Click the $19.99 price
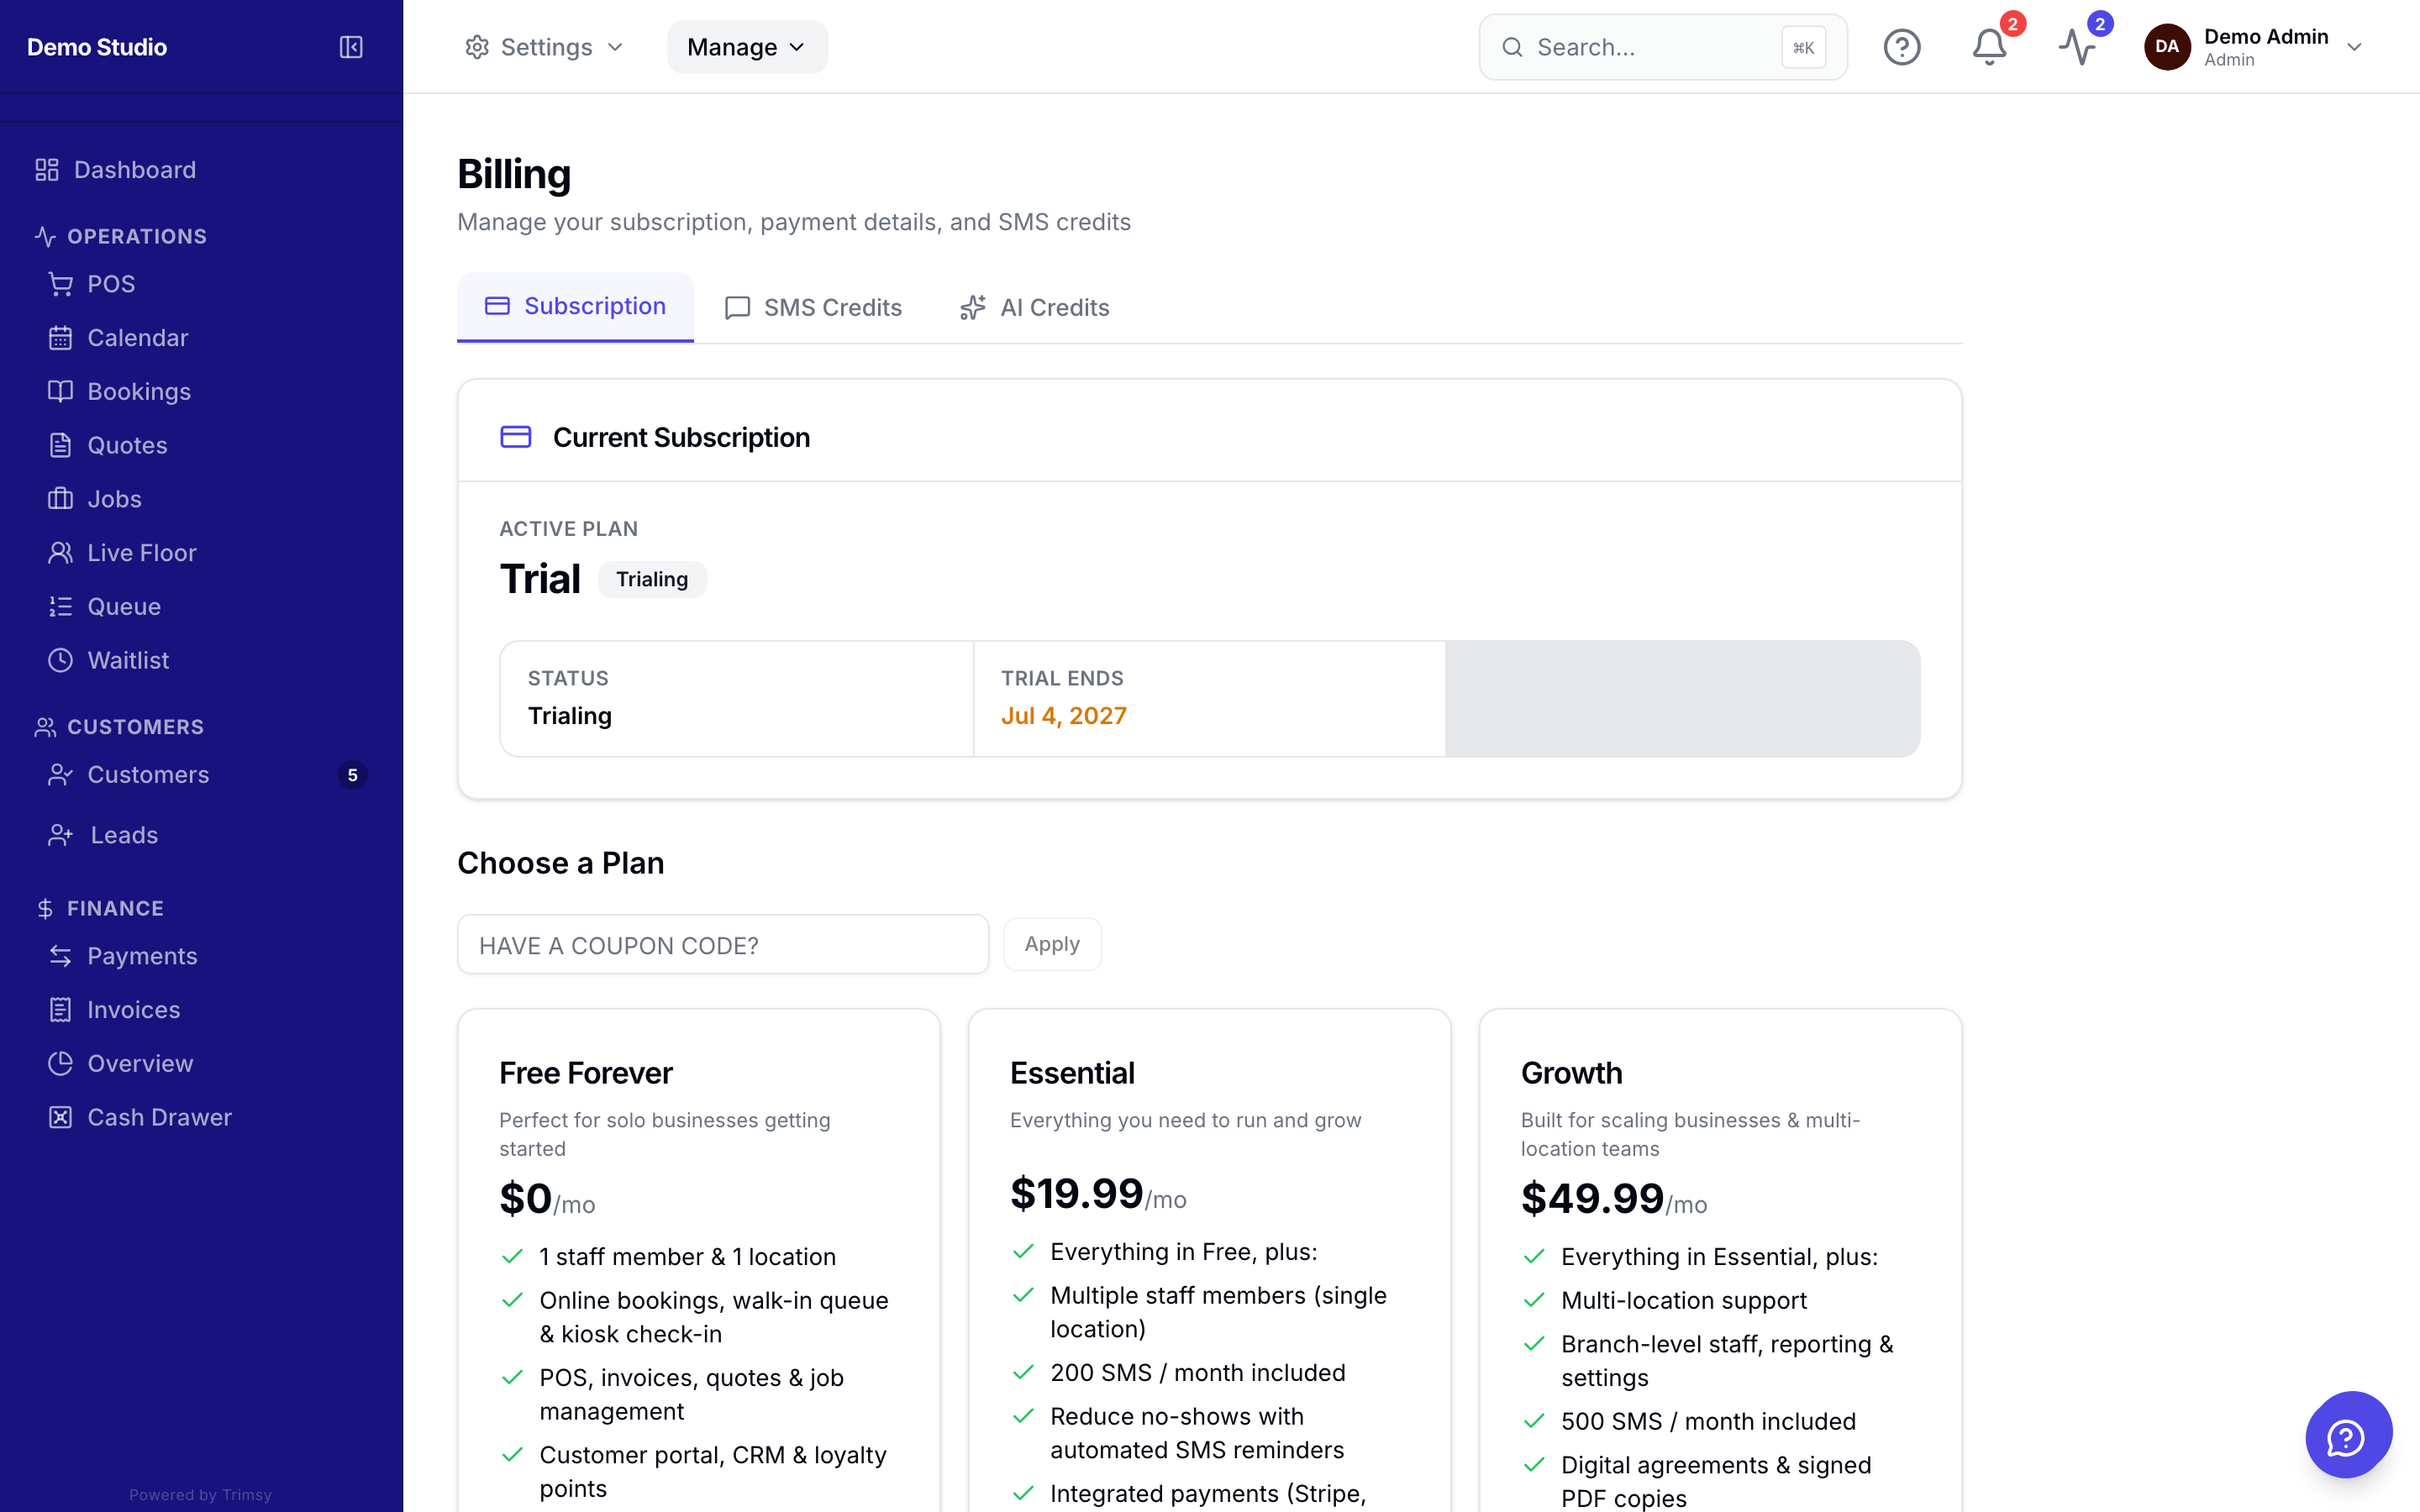 [1076, 1194]
